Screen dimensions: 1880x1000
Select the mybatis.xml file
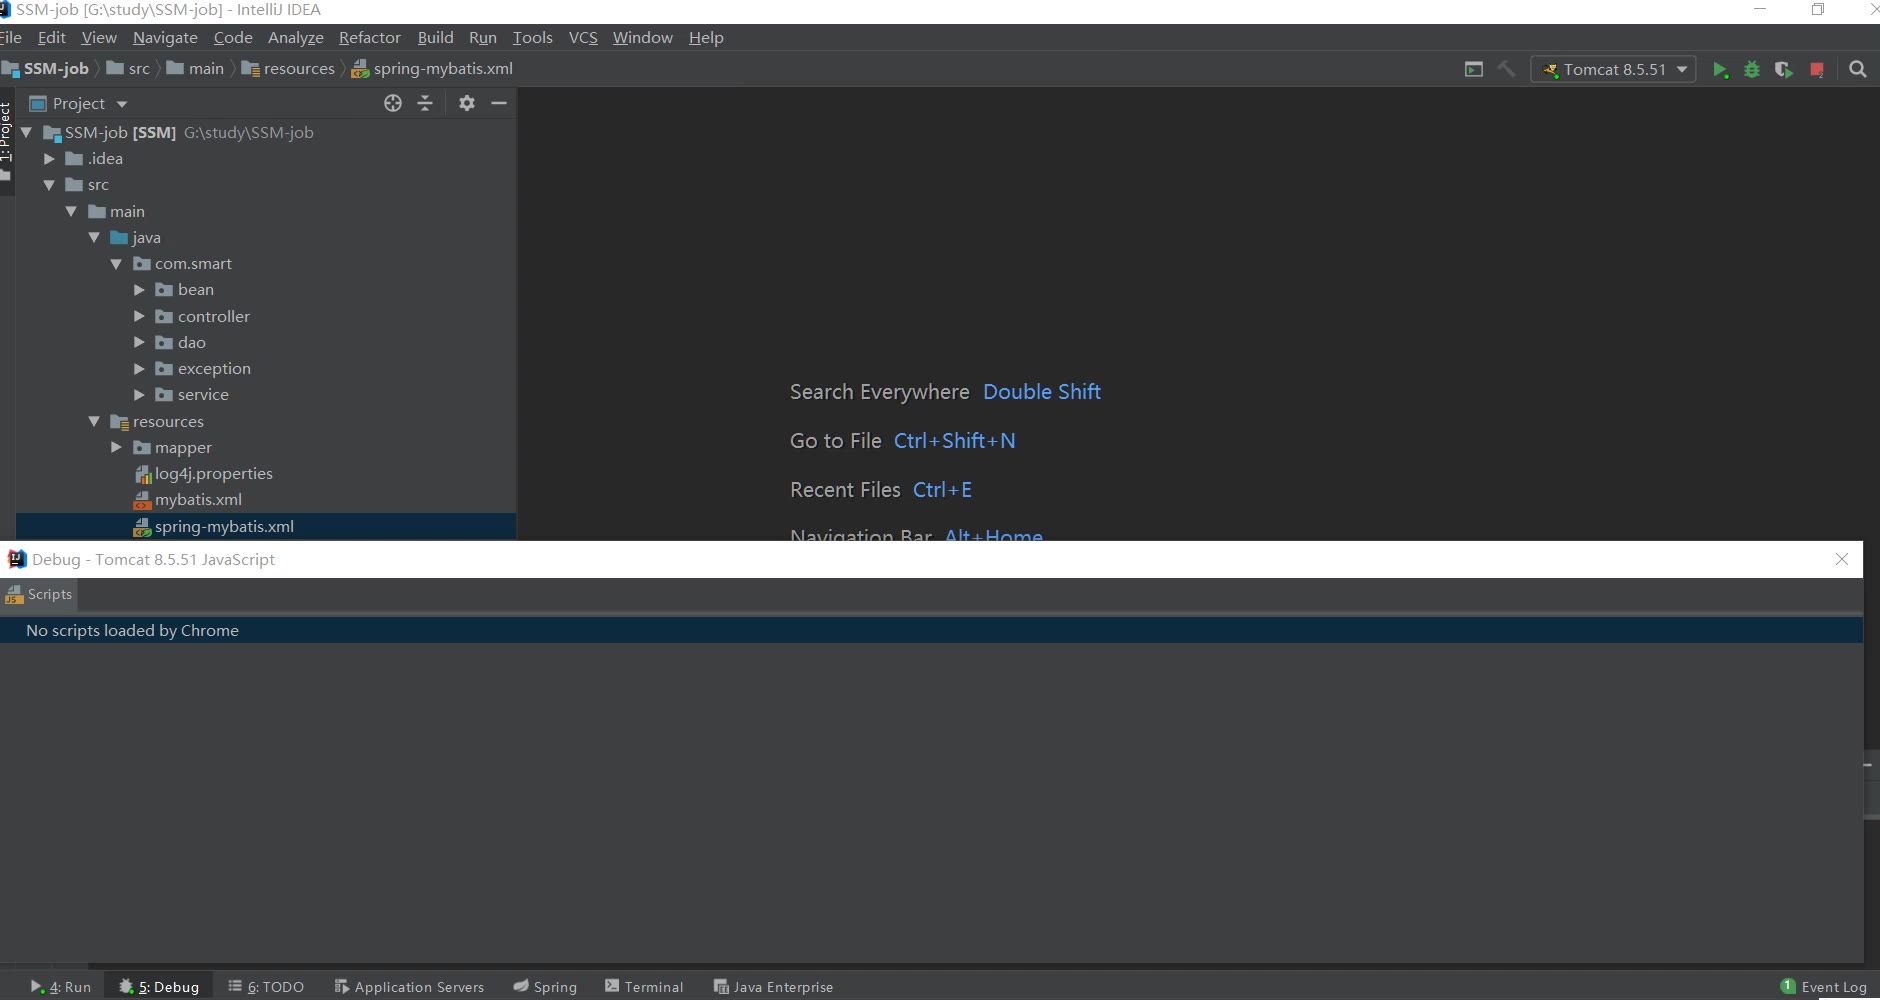point(198,500)
